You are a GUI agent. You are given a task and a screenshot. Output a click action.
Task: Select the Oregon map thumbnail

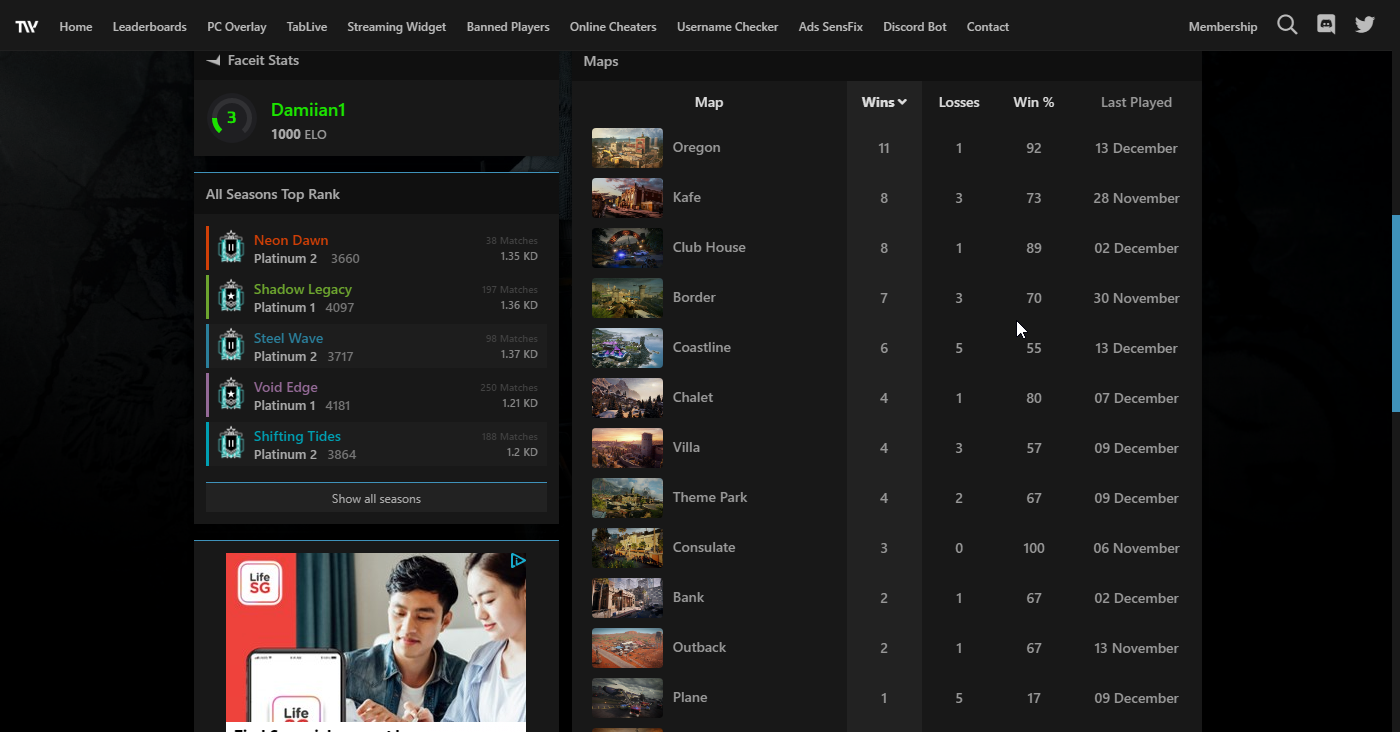[627, 148]
